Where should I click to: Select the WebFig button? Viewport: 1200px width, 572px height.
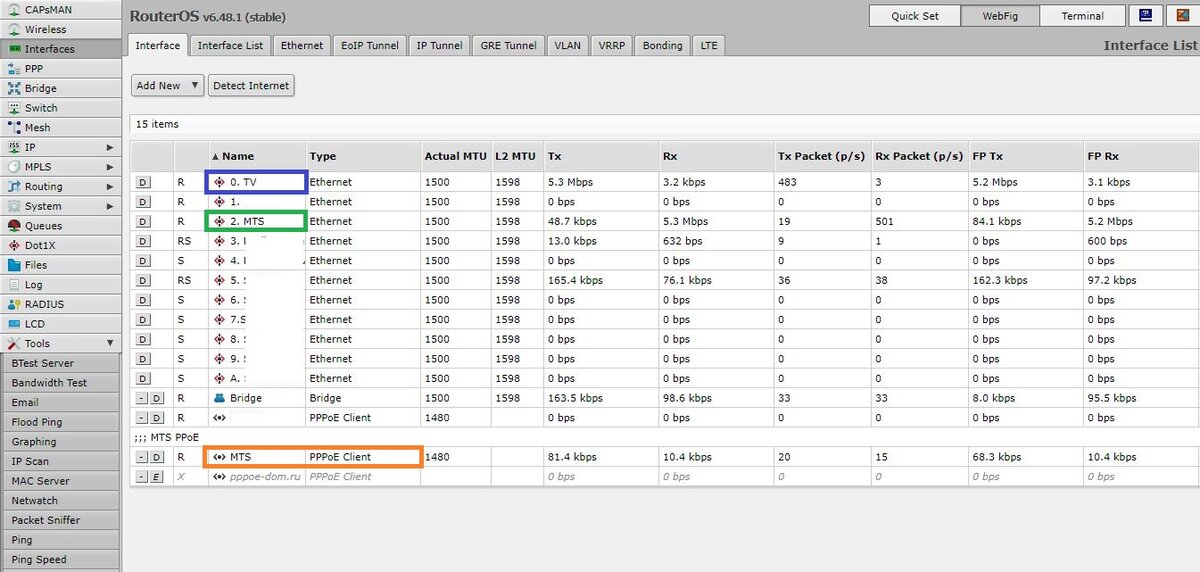pos(1000,16)
